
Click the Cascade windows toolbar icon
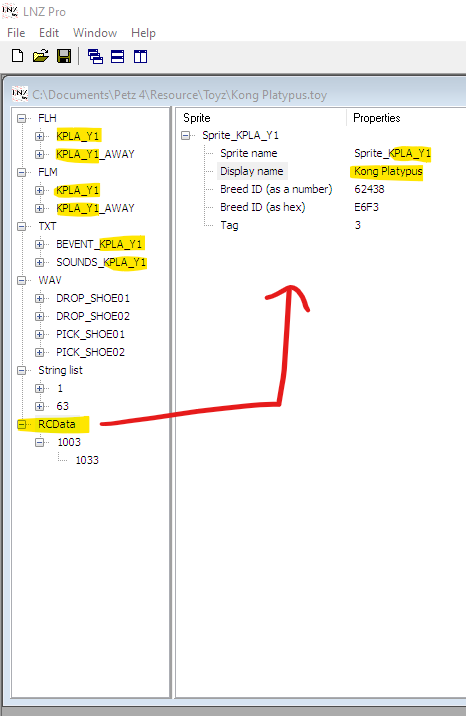(95, 56)
